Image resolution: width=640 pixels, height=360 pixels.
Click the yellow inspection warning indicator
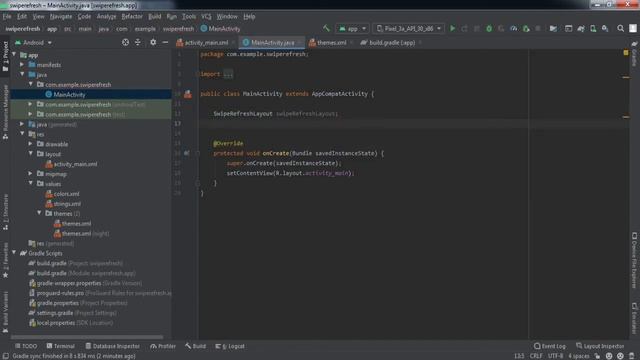pos(626,53)
